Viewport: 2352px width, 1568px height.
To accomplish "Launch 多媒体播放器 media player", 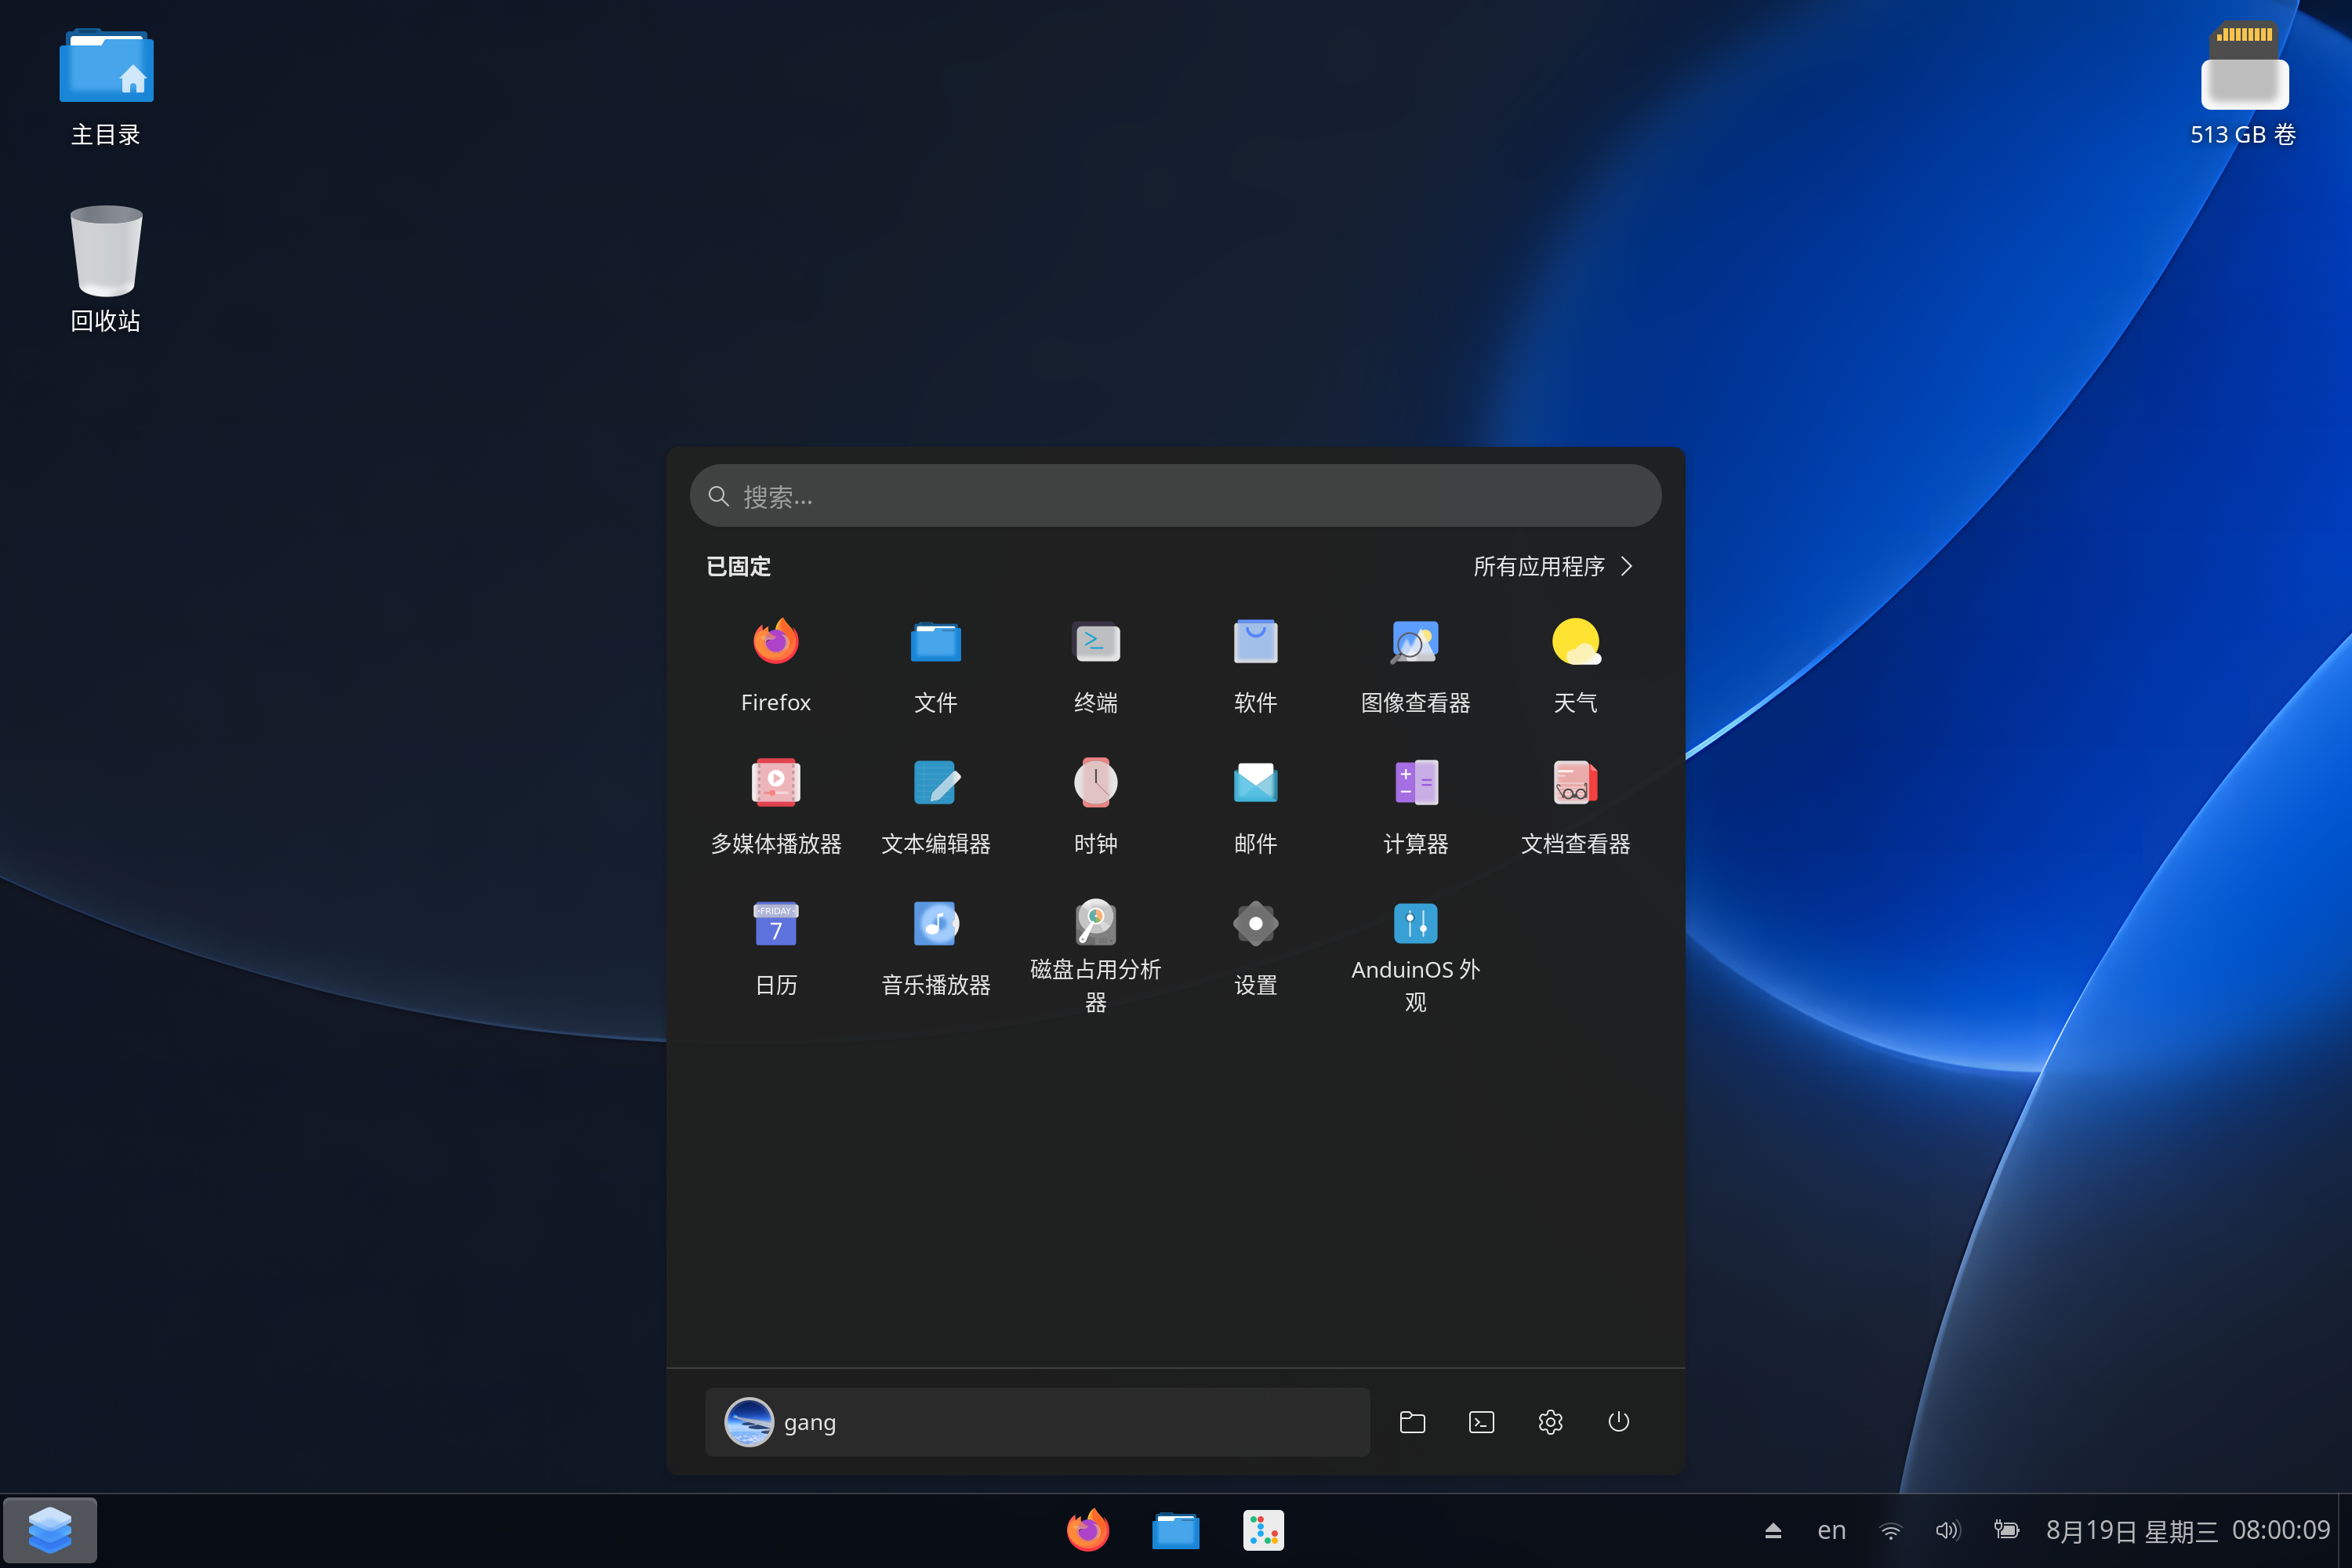I will coord(776,806).
